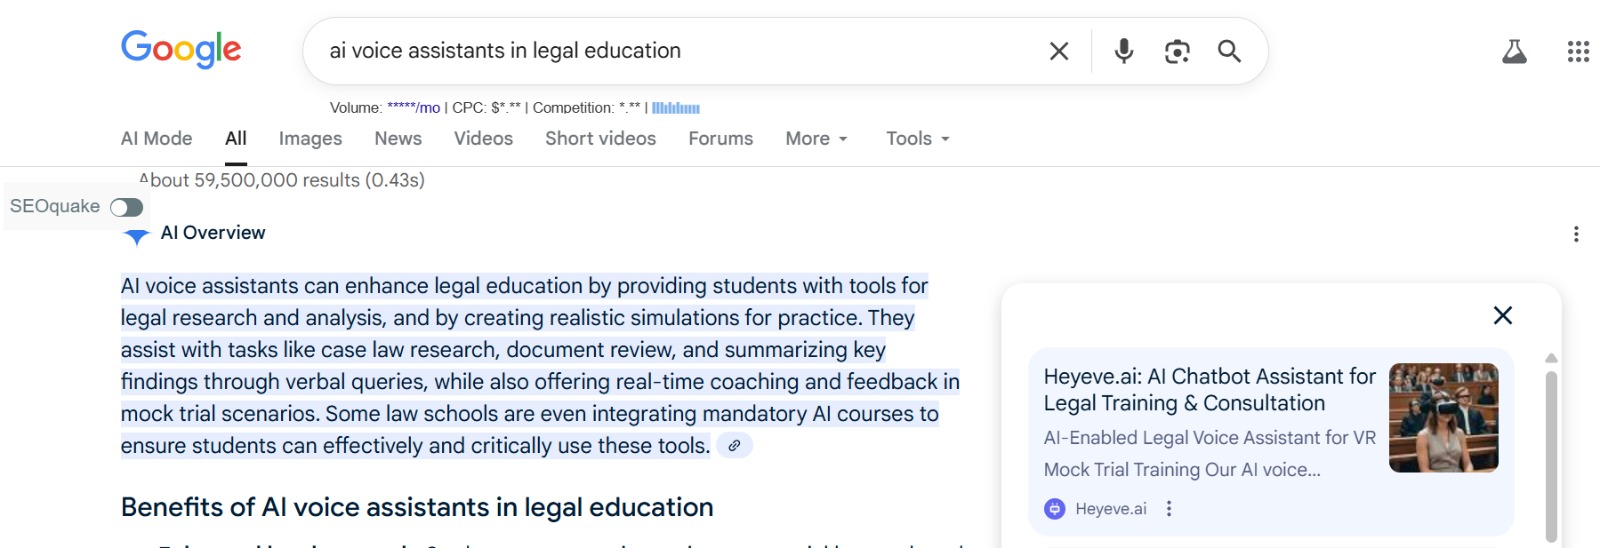Switch to the AI Mode tab
The height and width of the screenshot is (548, 1600).
coord(156,139)
